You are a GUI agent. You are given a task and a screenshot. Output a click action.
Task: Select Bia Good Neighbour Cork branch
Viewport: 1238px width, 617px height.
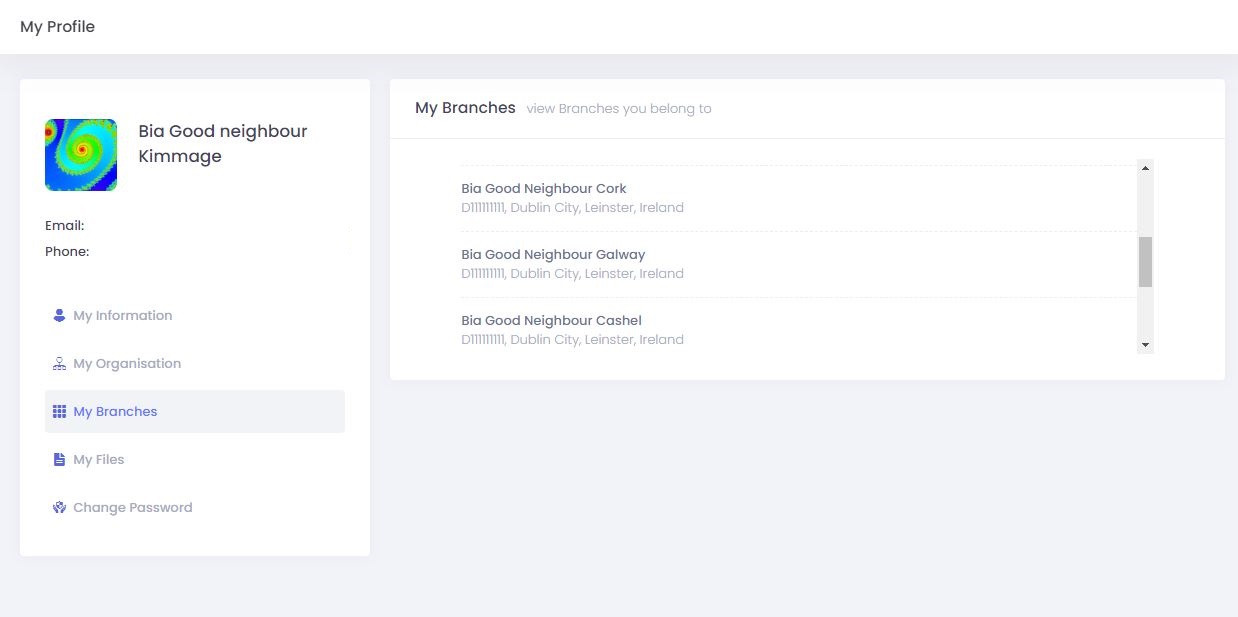tap(544, 188)
